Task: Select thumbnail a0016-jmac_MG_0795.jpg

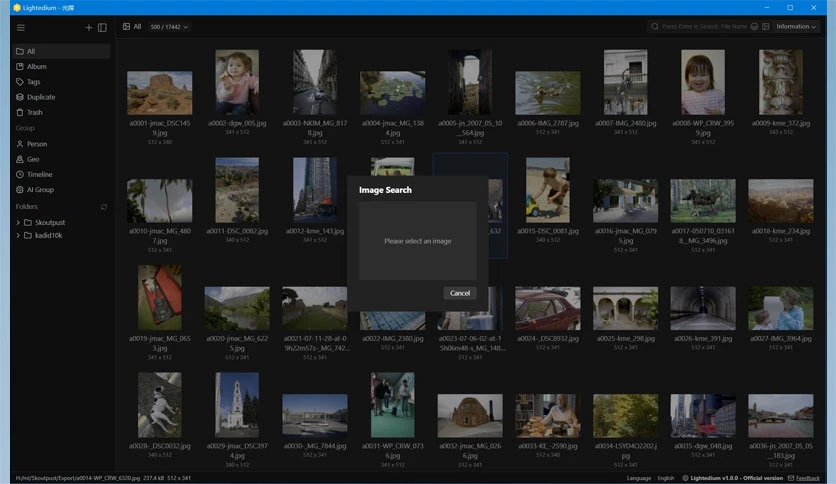Action: [625, 200]
